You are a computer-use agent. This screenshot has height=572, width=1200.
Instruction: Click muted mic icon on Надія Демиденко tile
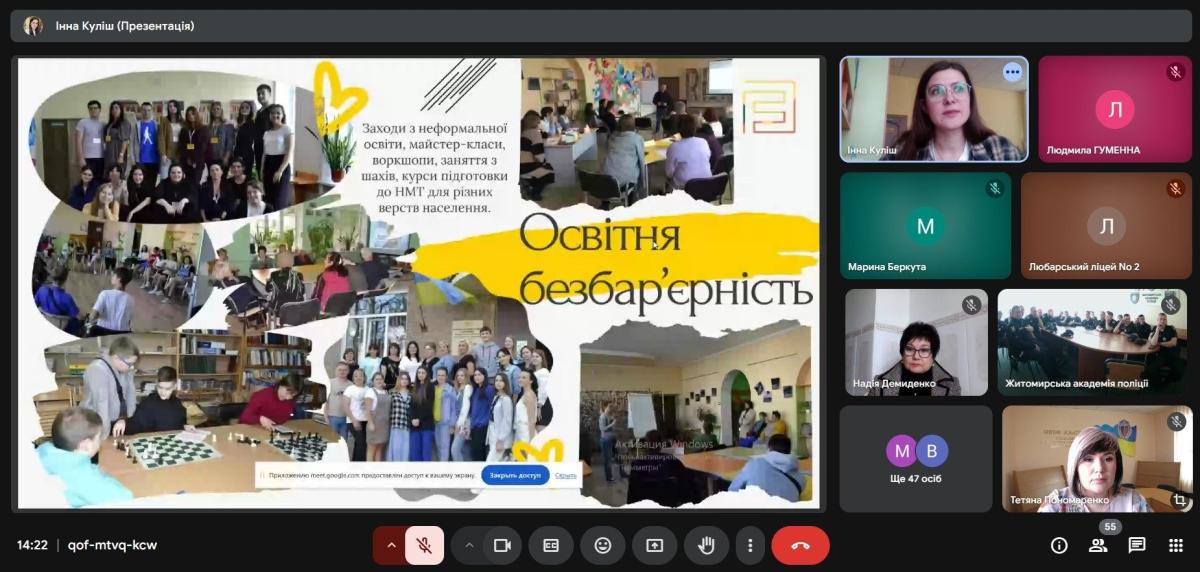coord(971,305)
